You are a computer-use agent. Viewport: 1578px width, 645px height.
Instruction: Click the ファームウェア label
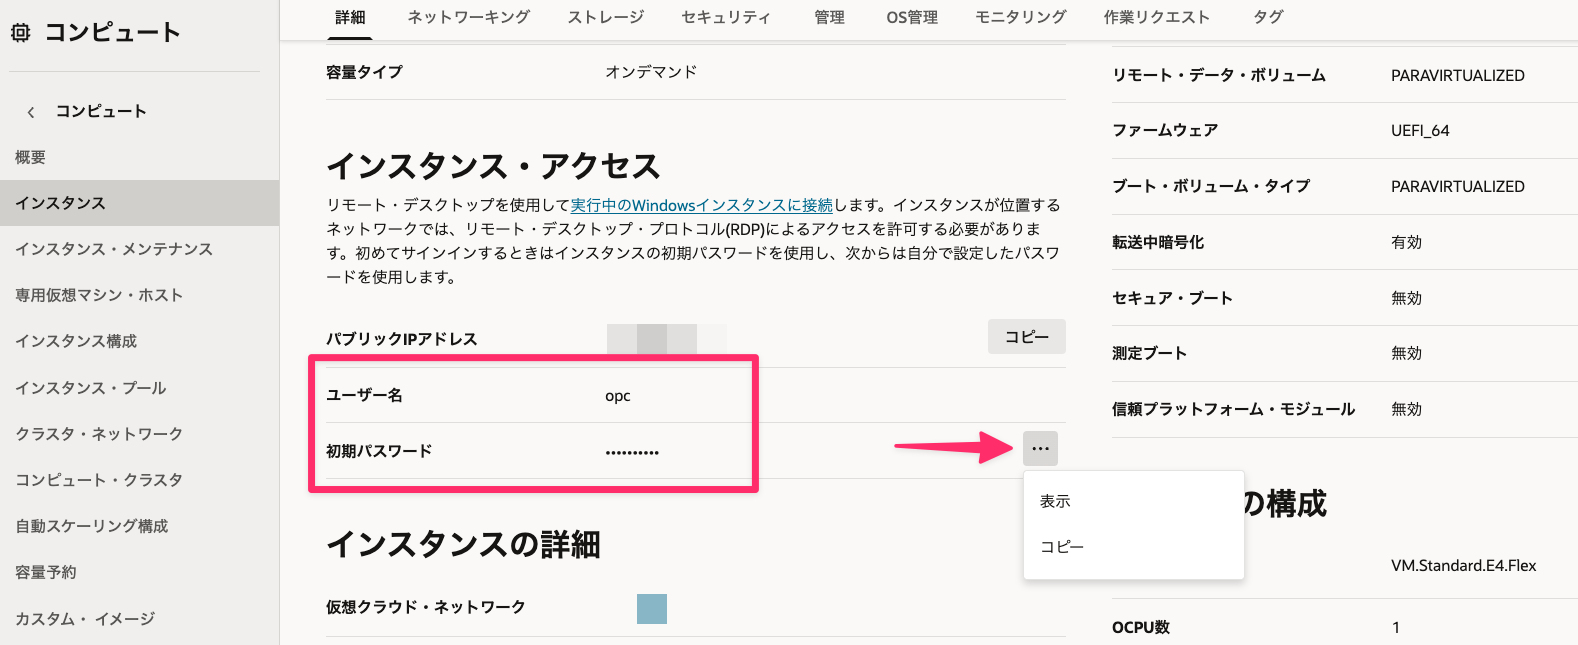(1165, 130)
